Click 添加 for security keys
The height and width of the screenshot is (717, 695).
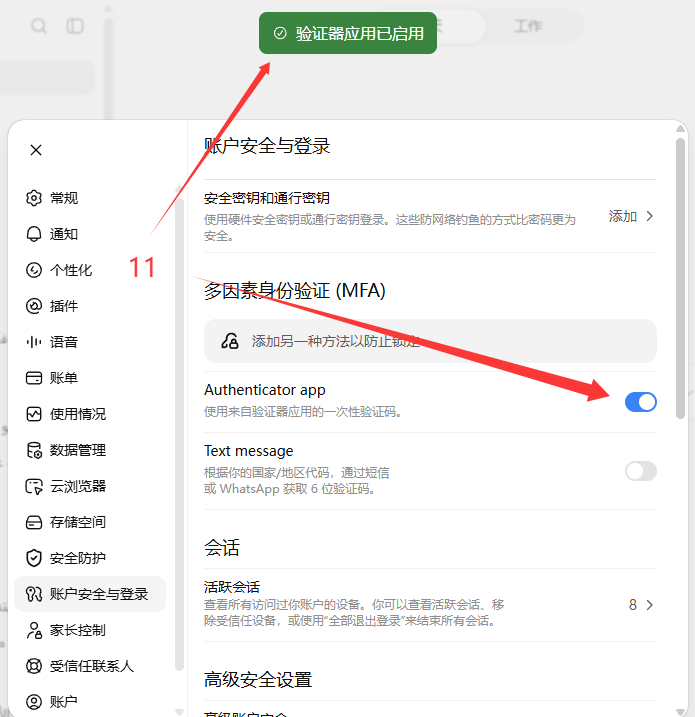(x=623, y=216)
